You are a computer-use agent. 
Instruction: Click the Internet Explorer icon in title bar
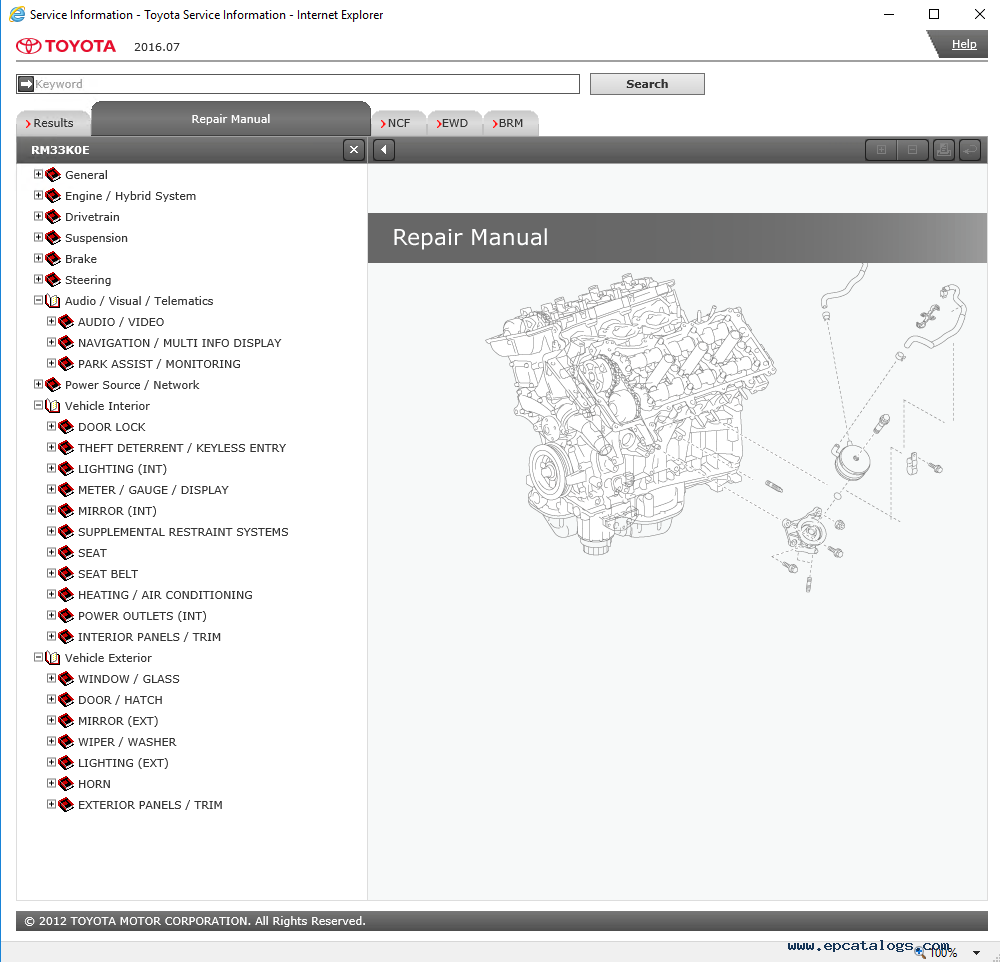click(17, 14)
